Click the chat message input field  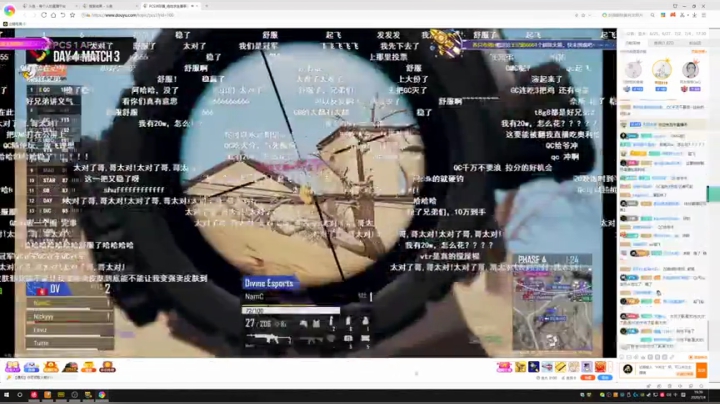[666, 370]
